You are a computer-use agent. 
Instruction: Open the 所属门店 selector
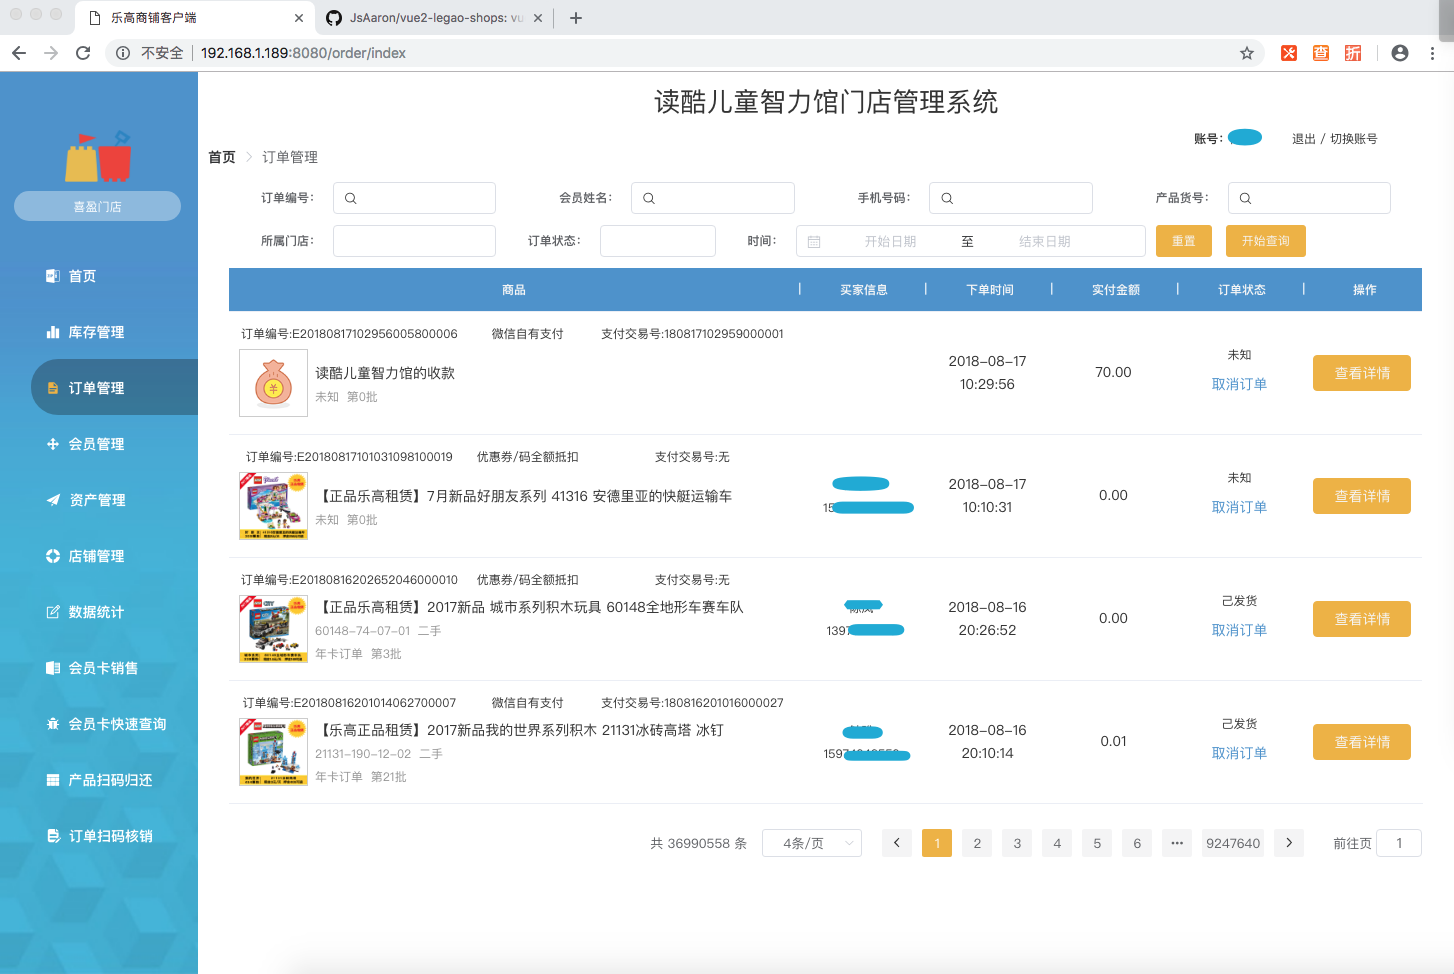click(x=414, y=241)
